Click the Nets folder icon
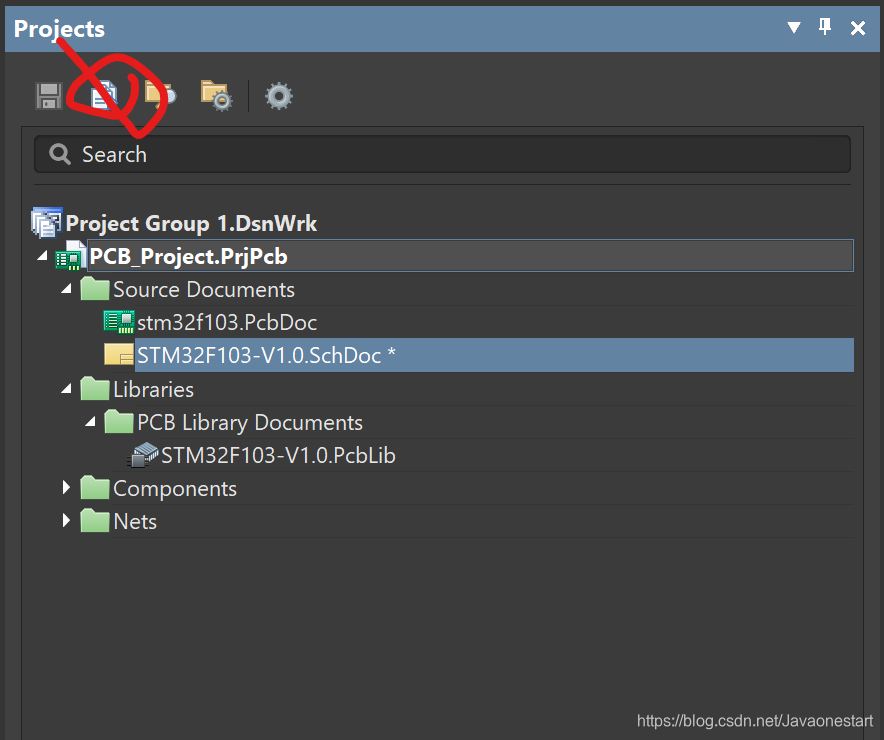 pos(95,520)
